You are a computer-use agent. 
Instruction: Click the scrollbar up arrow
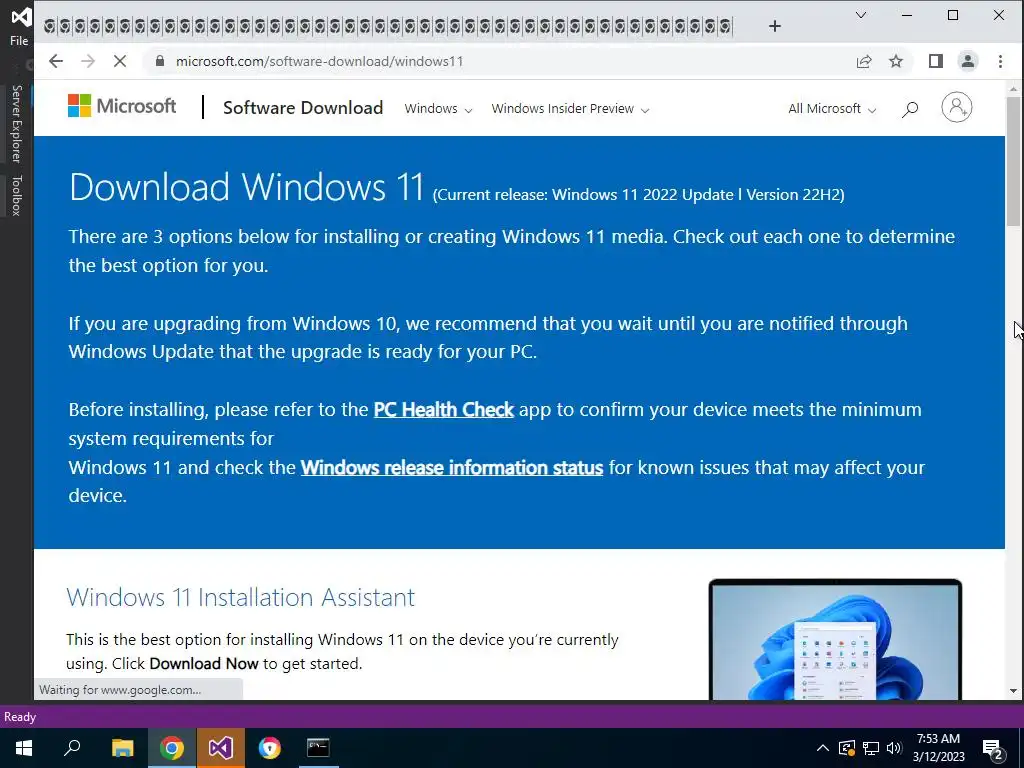tap(1014, 88)
